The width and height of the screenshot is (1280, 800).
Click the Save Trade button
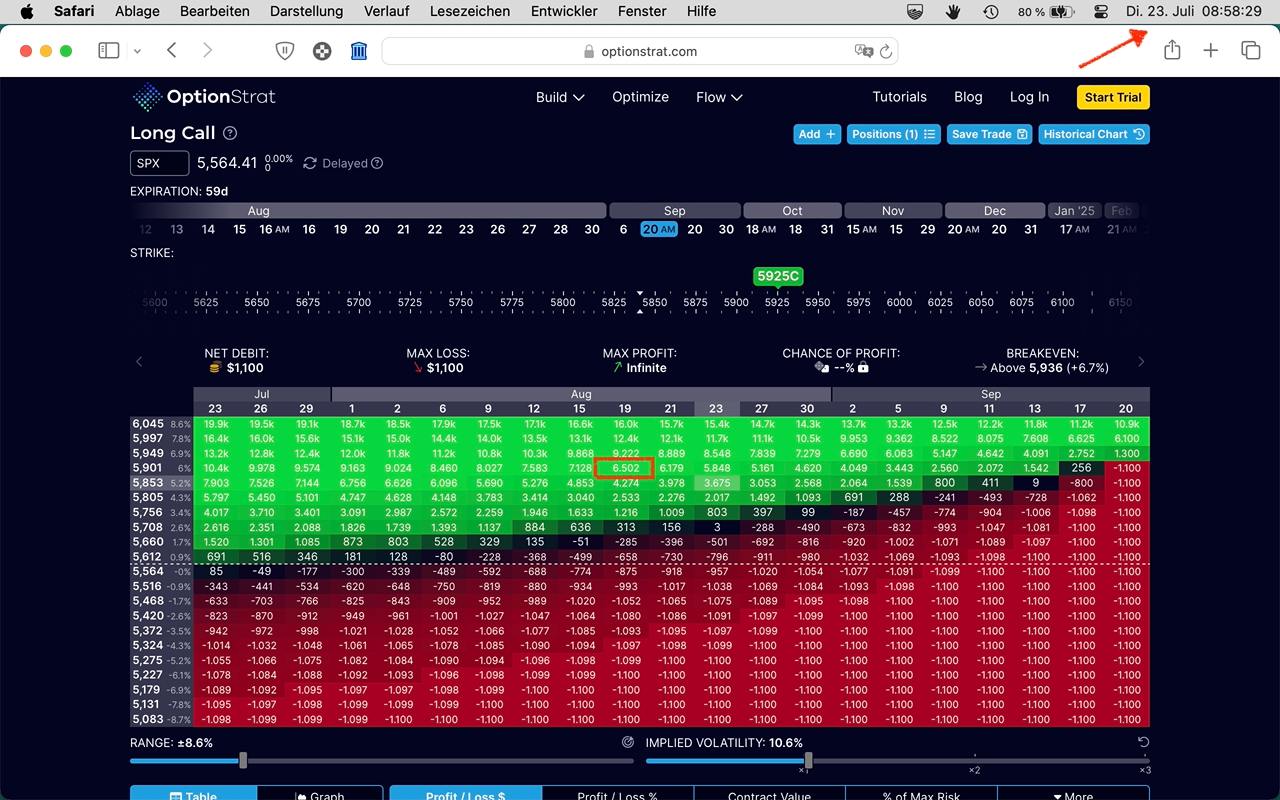click(989, 134)
